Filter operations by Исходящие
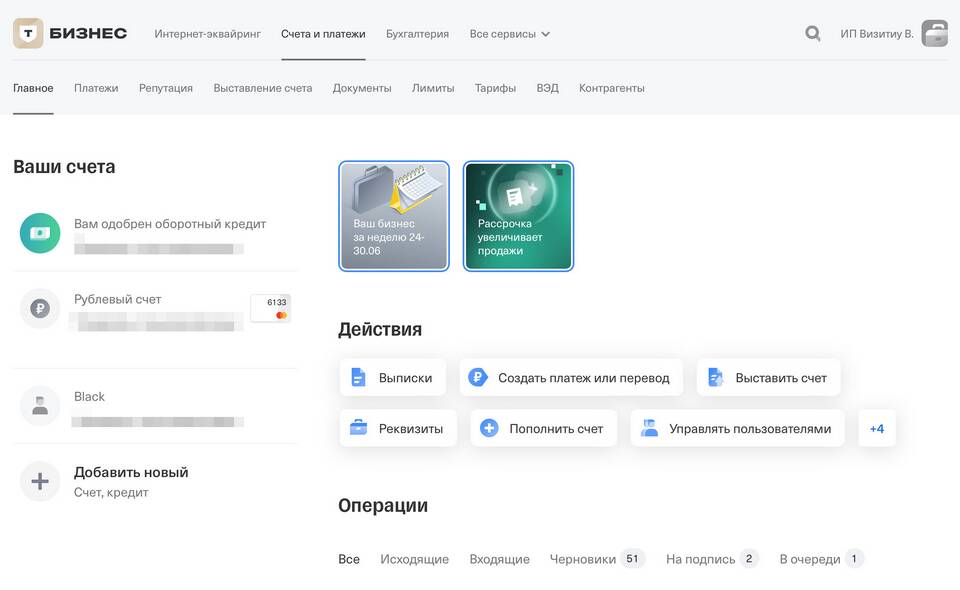This screenshot has height=590, width=960. pos(414,559)
